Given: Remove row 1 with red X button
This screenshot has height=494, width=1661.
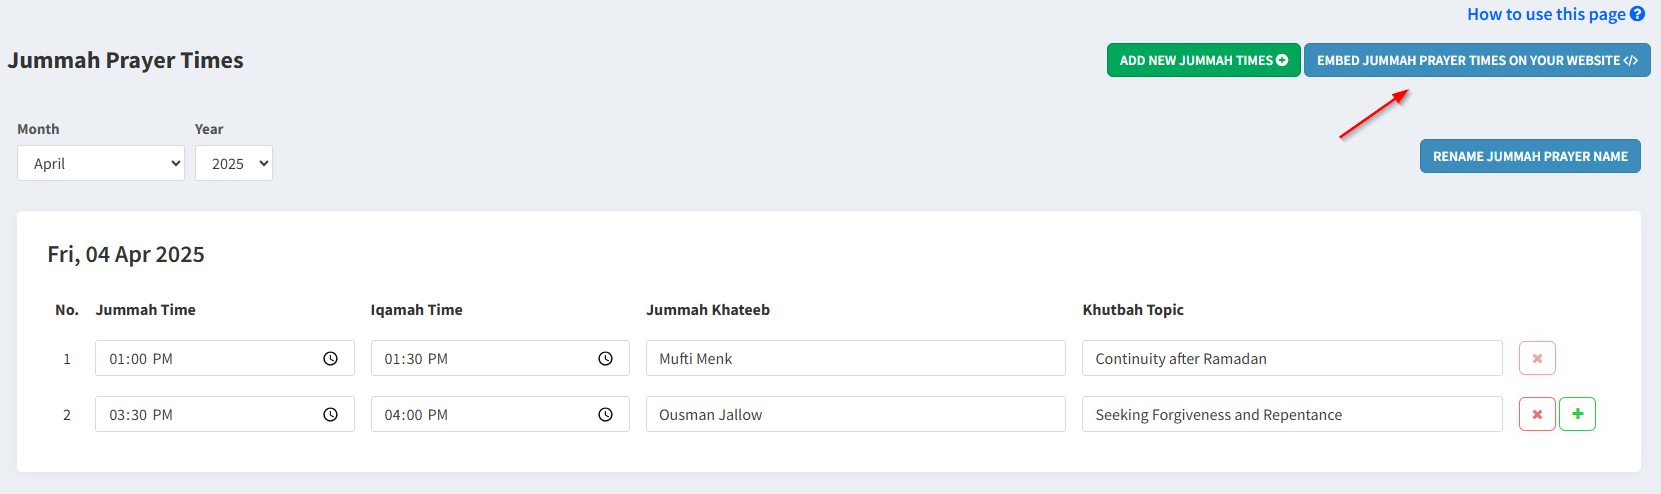Looking at the screenshot, I should point(1537,358).
